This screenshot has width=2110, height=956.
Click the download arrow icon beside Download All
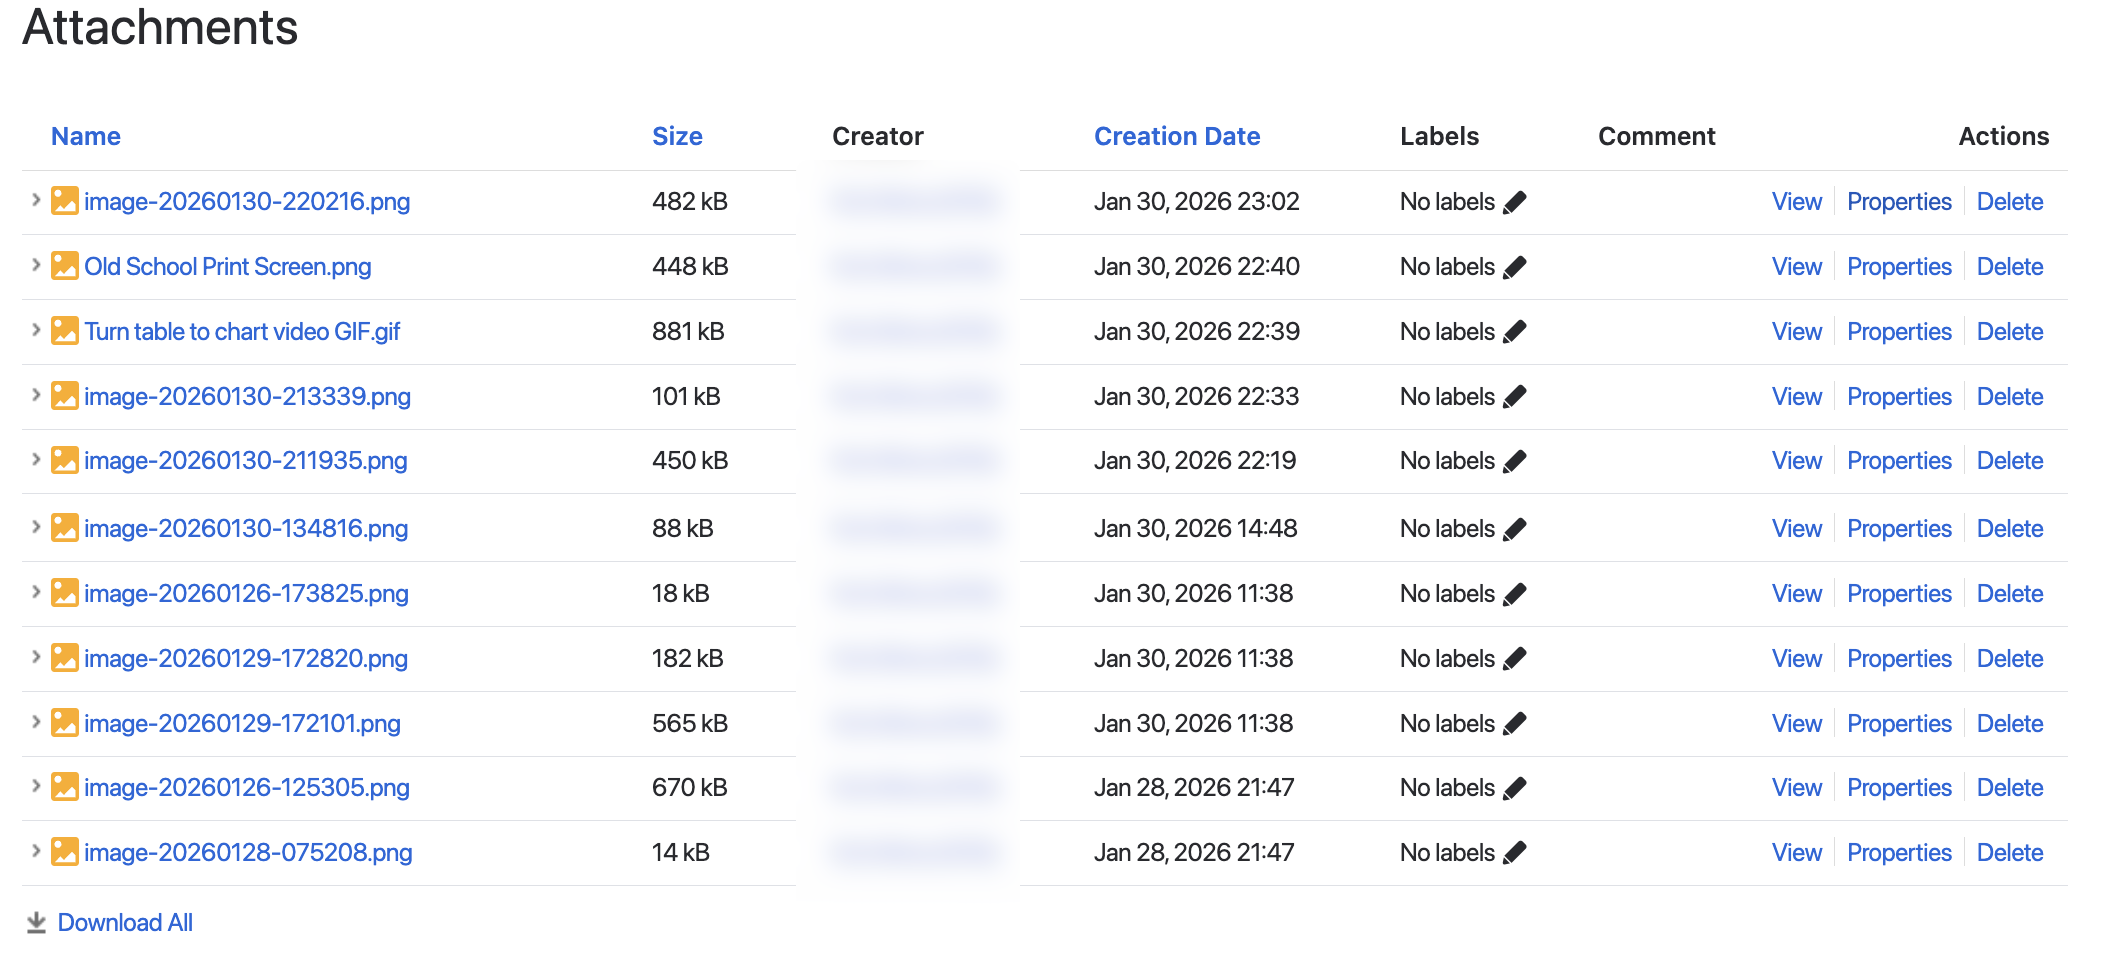(36, 923)
